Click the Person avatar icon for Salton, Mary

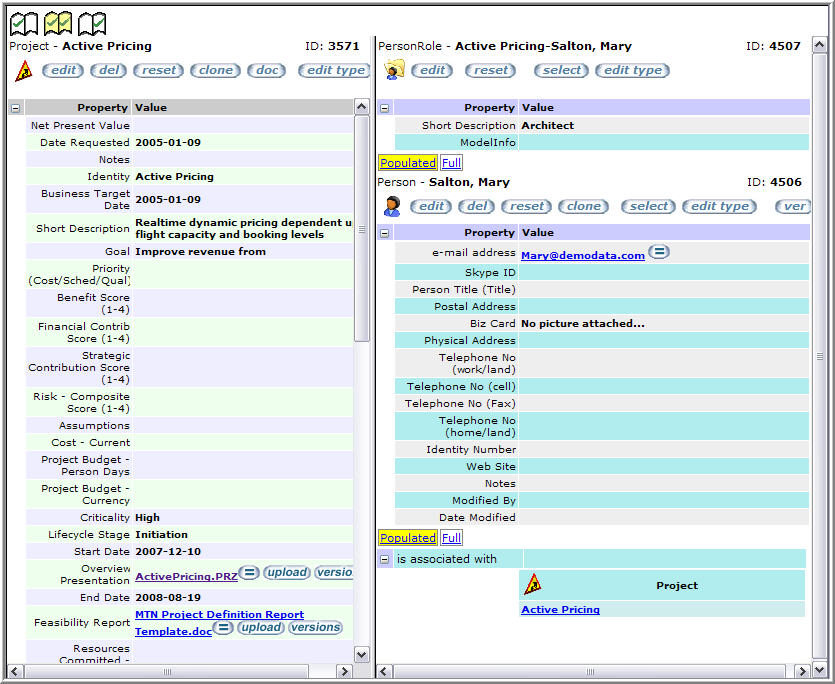point(393,206)
